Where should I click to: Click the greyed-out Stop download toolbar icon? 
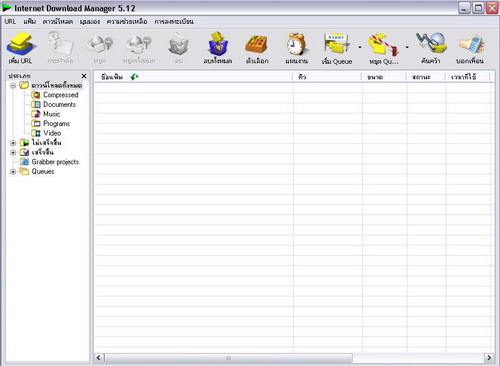click(x=100, y=44)
